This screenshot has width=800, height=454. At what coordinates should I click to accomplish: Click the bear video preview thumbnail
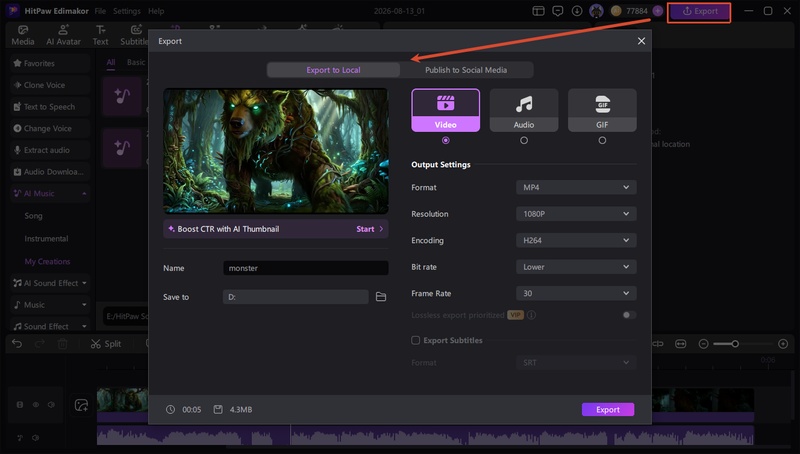click(276, 152)
